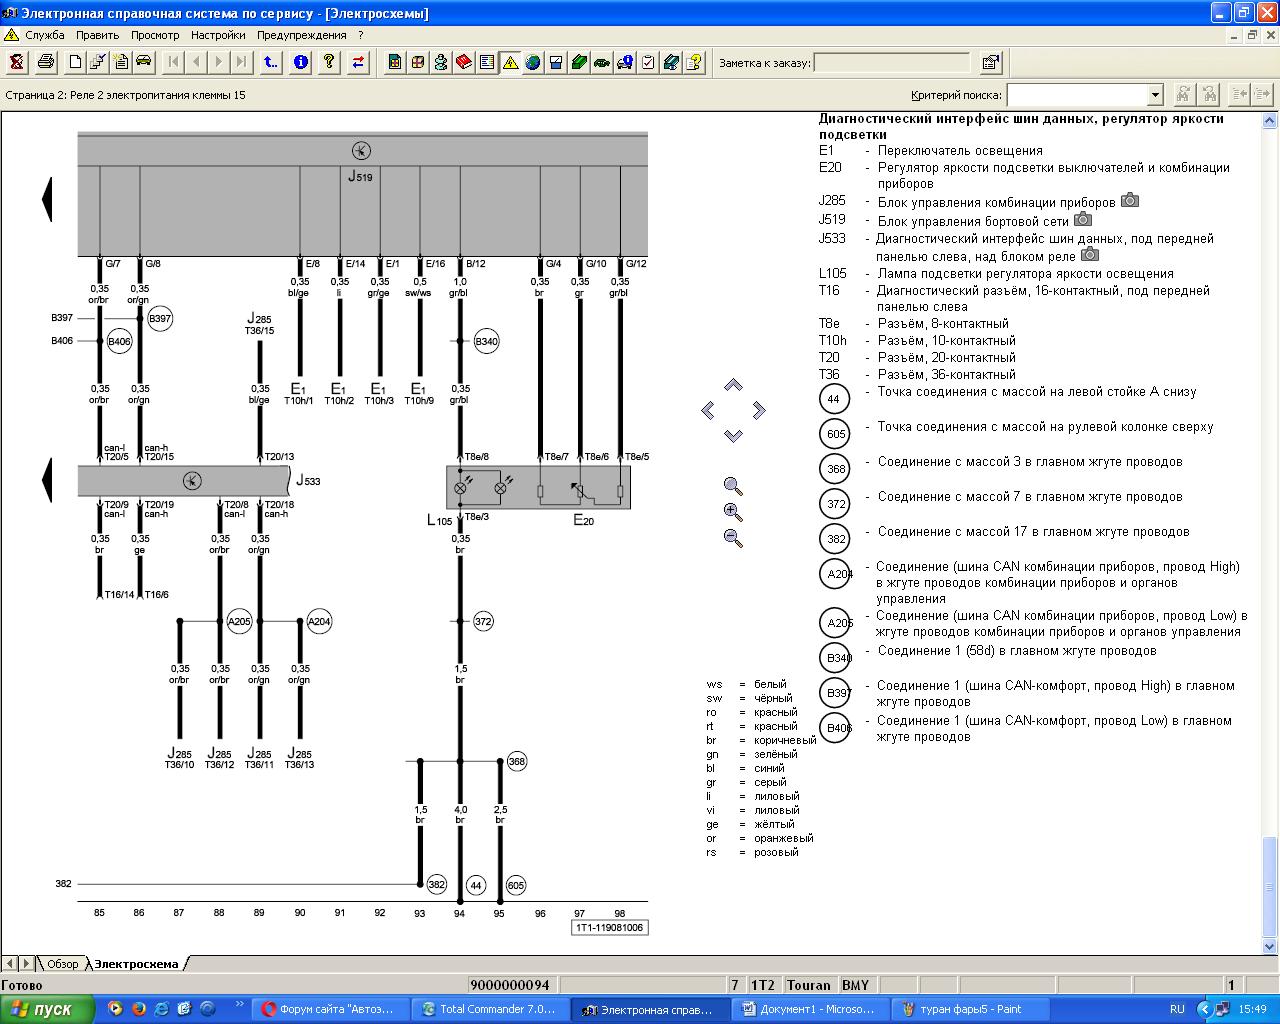This screenshot has height=1024, width=1280.
Task: Open the Просмотр menu
Action: [155, 35]
